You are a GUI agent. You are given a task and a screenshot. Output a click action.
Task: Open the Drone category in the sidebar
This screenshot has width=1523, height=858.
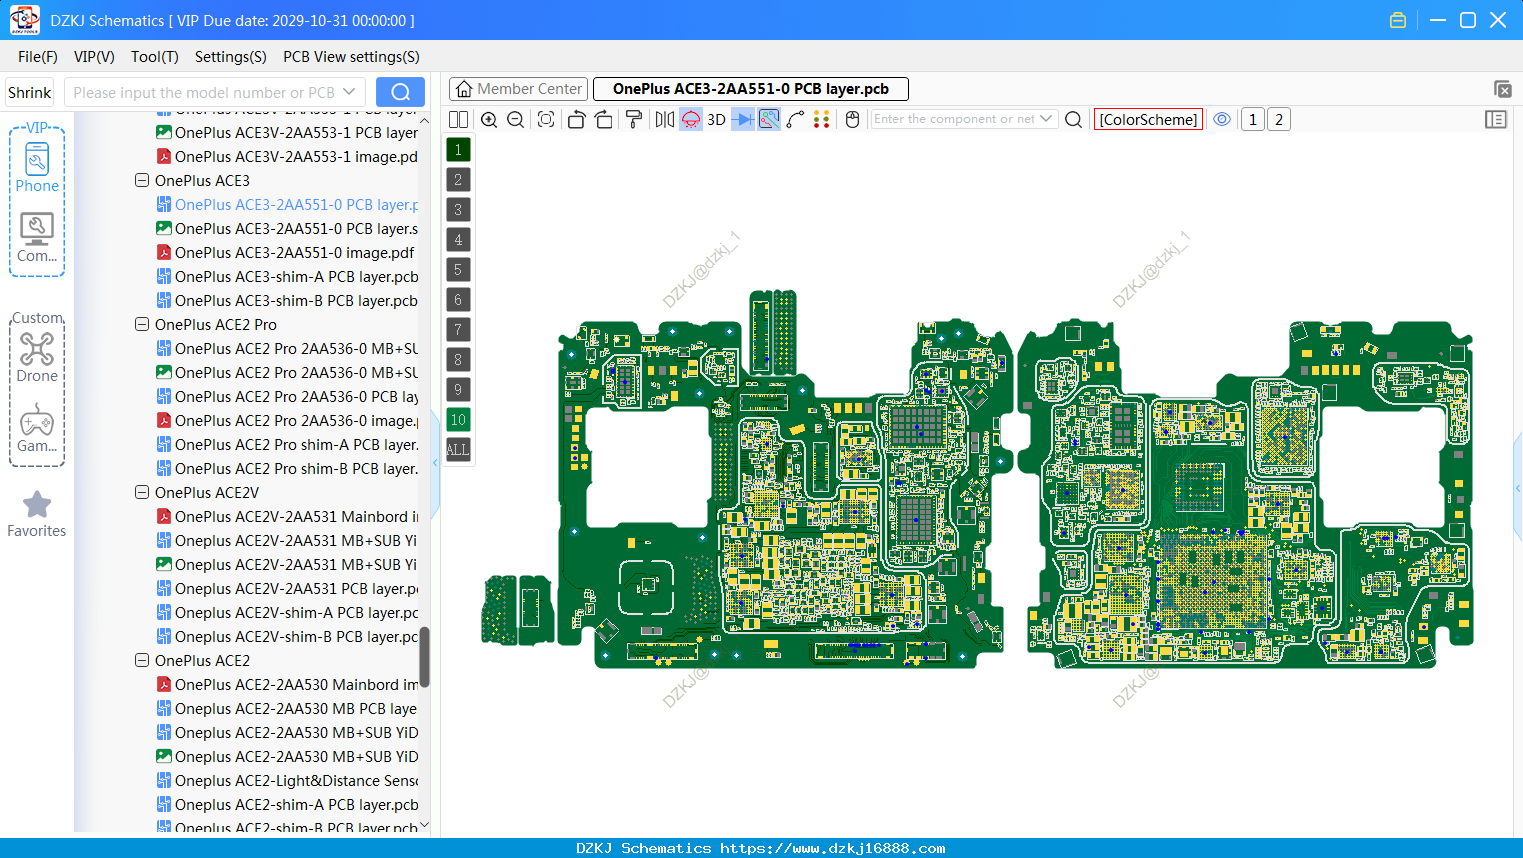click(37, 357)
